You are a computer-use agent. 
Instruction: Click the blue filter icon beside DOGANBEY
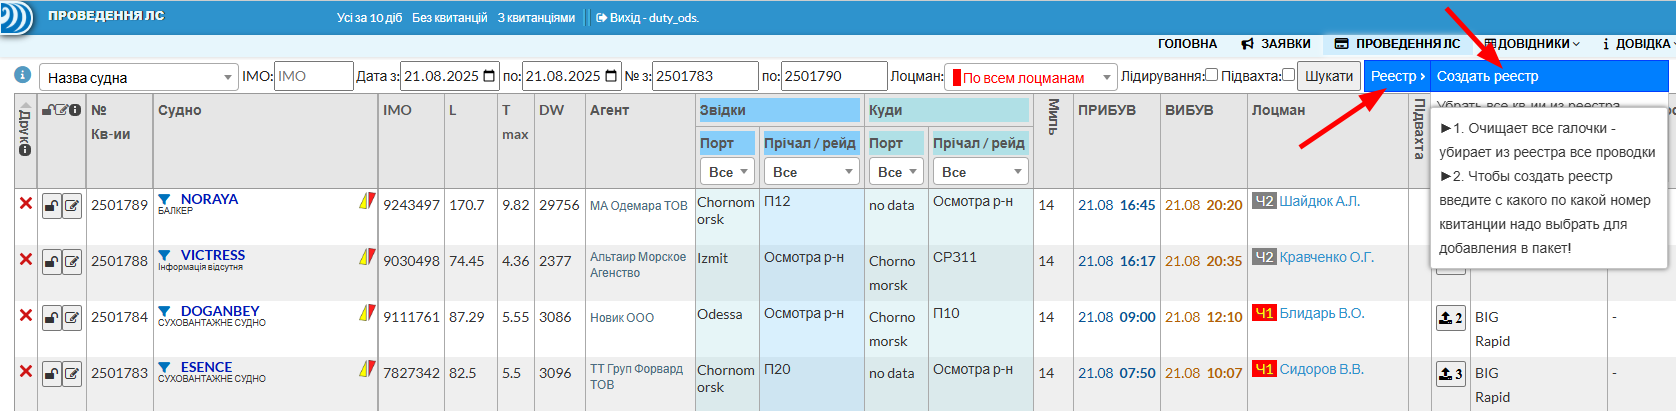click(164, 312)
